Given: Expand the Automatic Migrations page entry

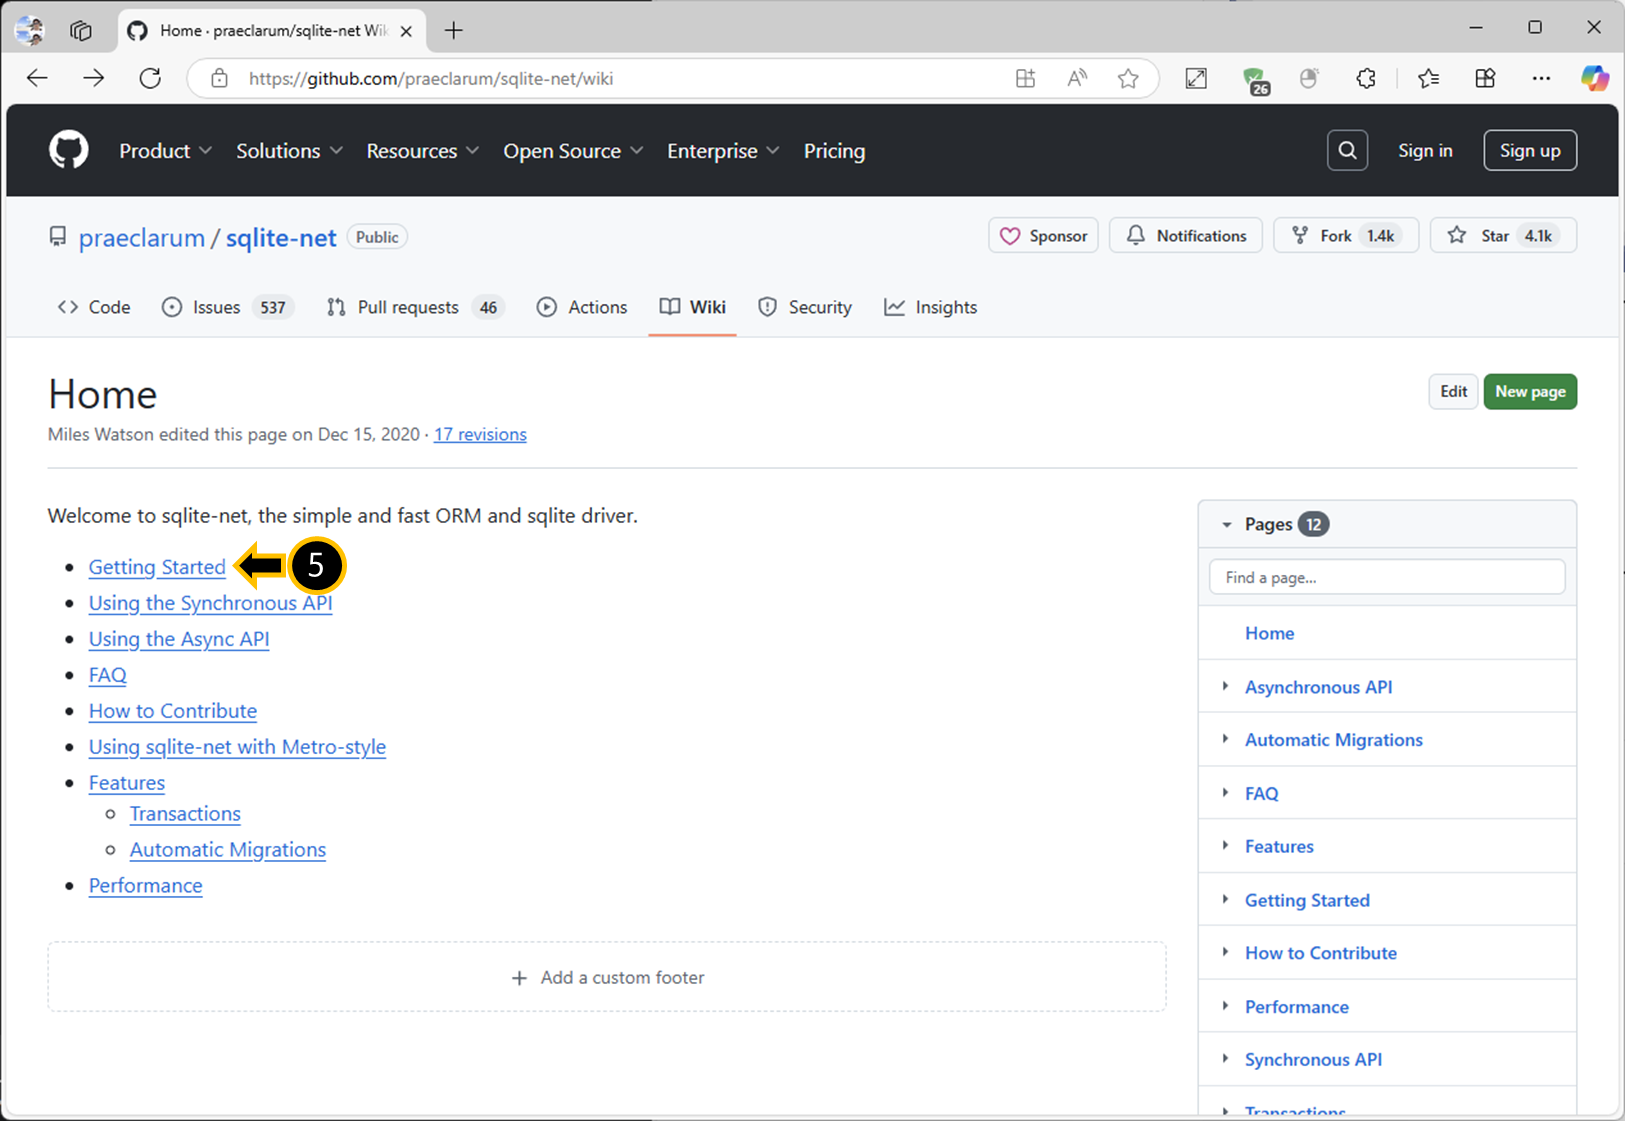Looking at the screenshot, I should point(1225,739).
